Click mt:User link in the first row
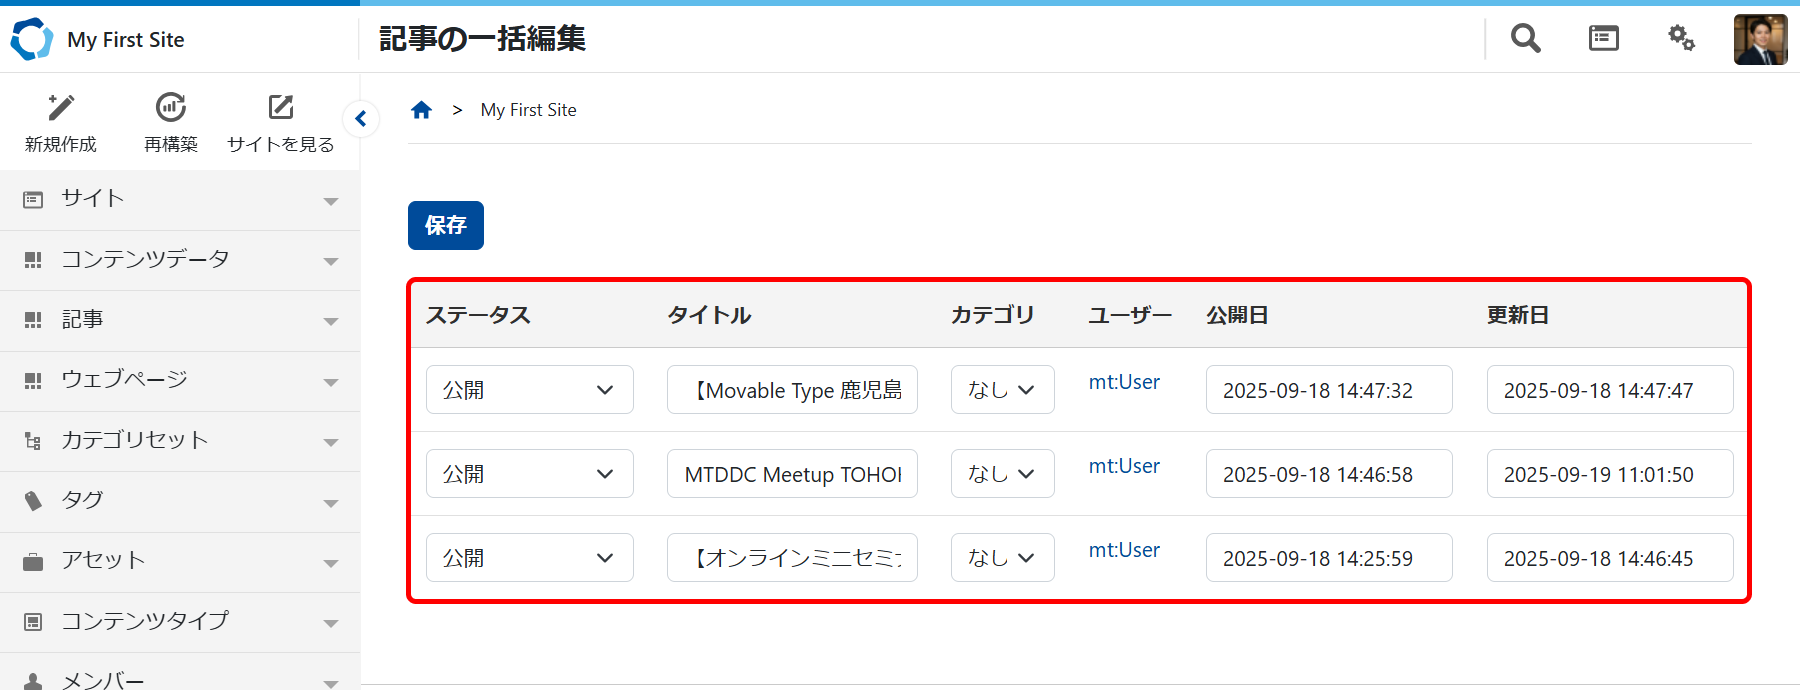Screen dimensions: 1800x690 click(x=1124, y=382)
